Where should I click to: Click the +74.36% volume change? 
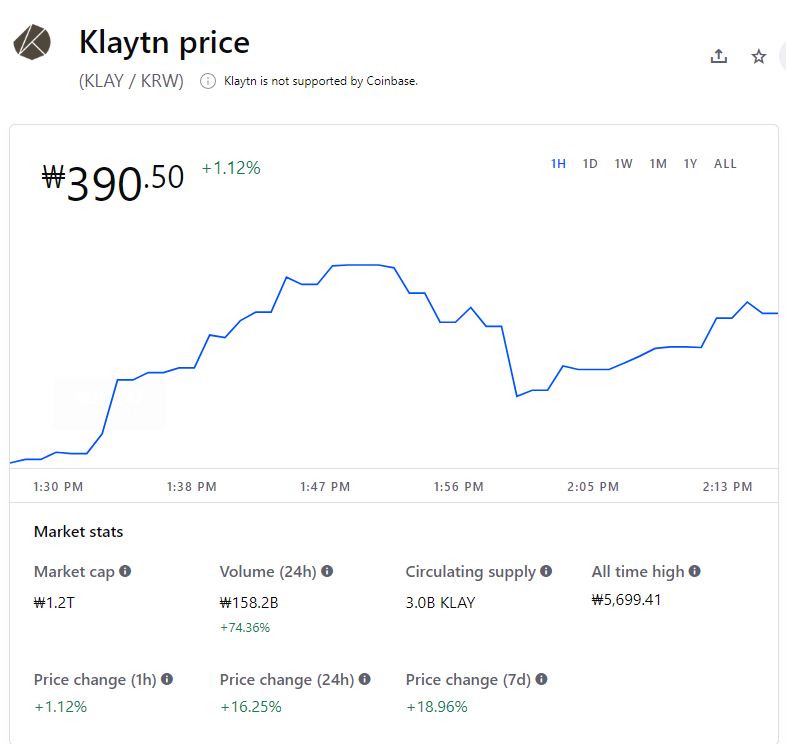click(x=245, y=628)
